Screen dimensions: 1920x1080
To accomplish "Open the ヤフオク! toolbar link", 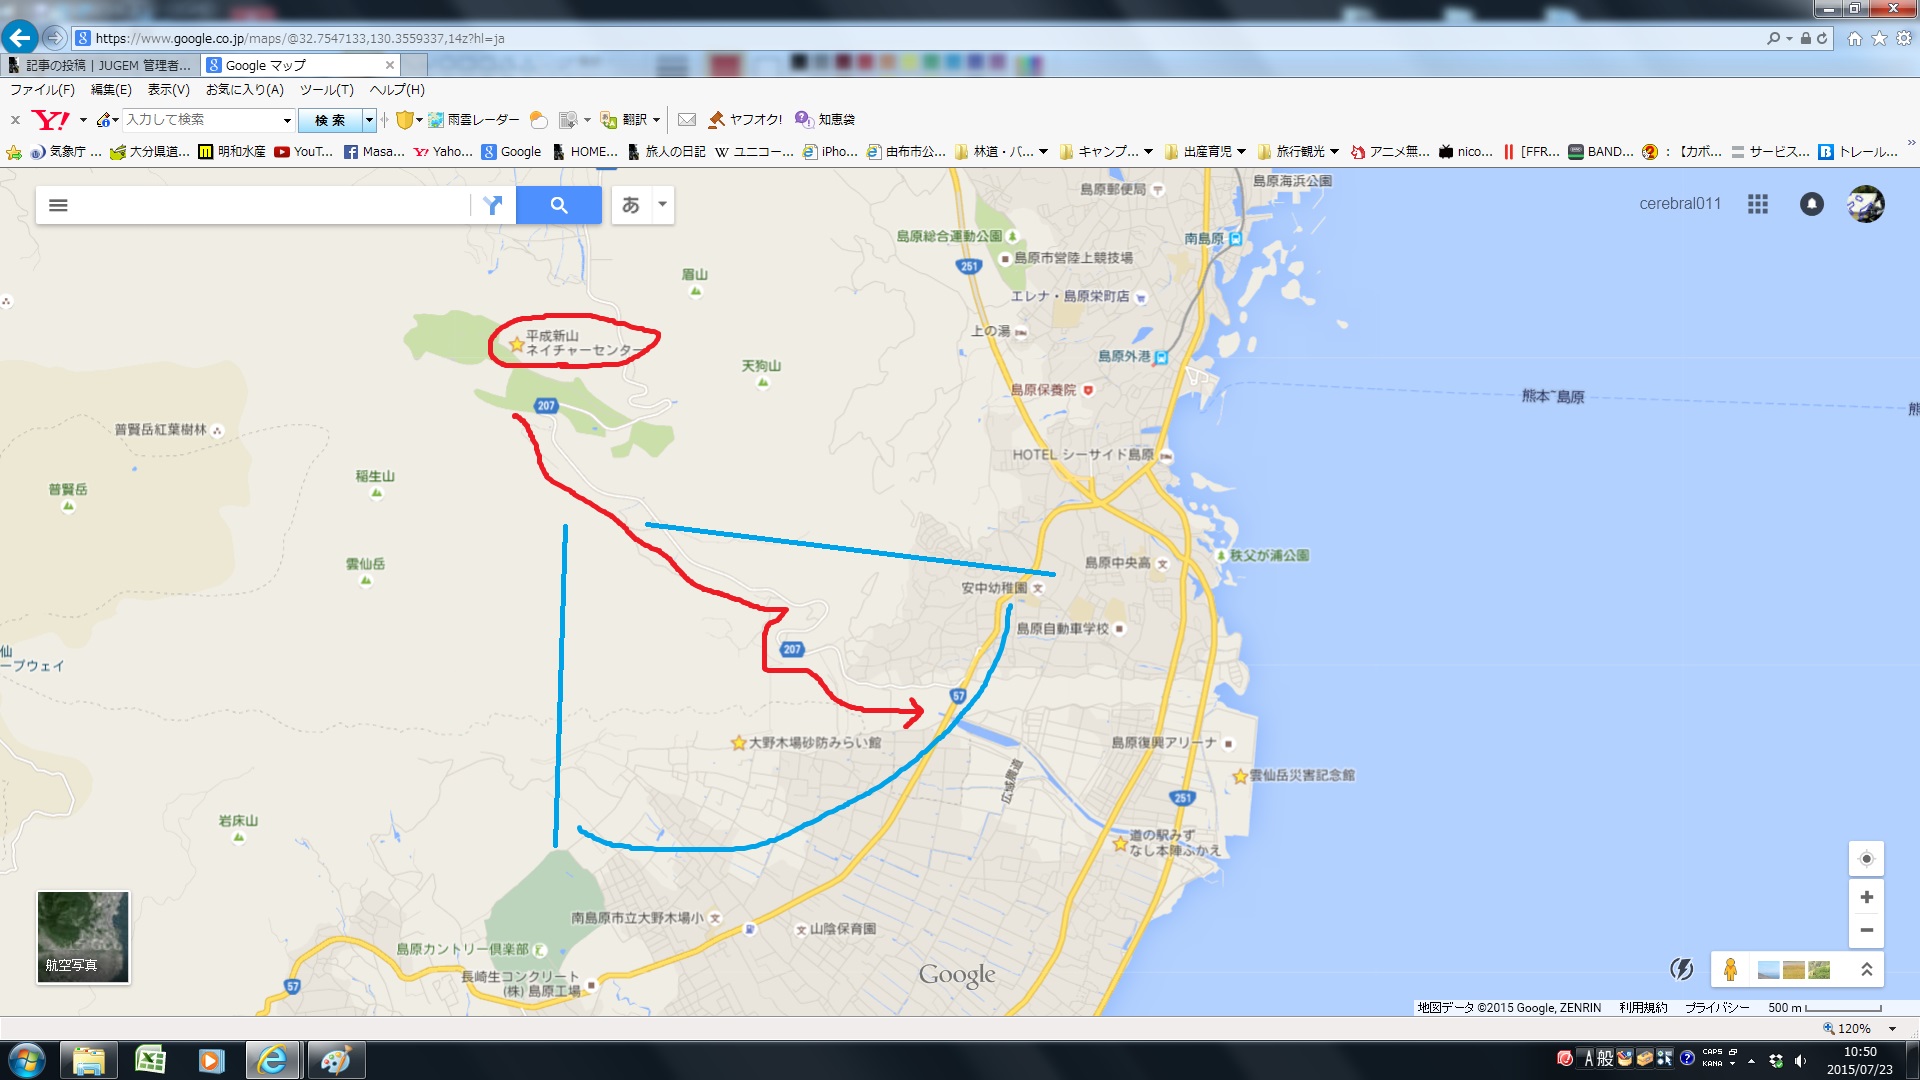I will [x=746, y=120].
